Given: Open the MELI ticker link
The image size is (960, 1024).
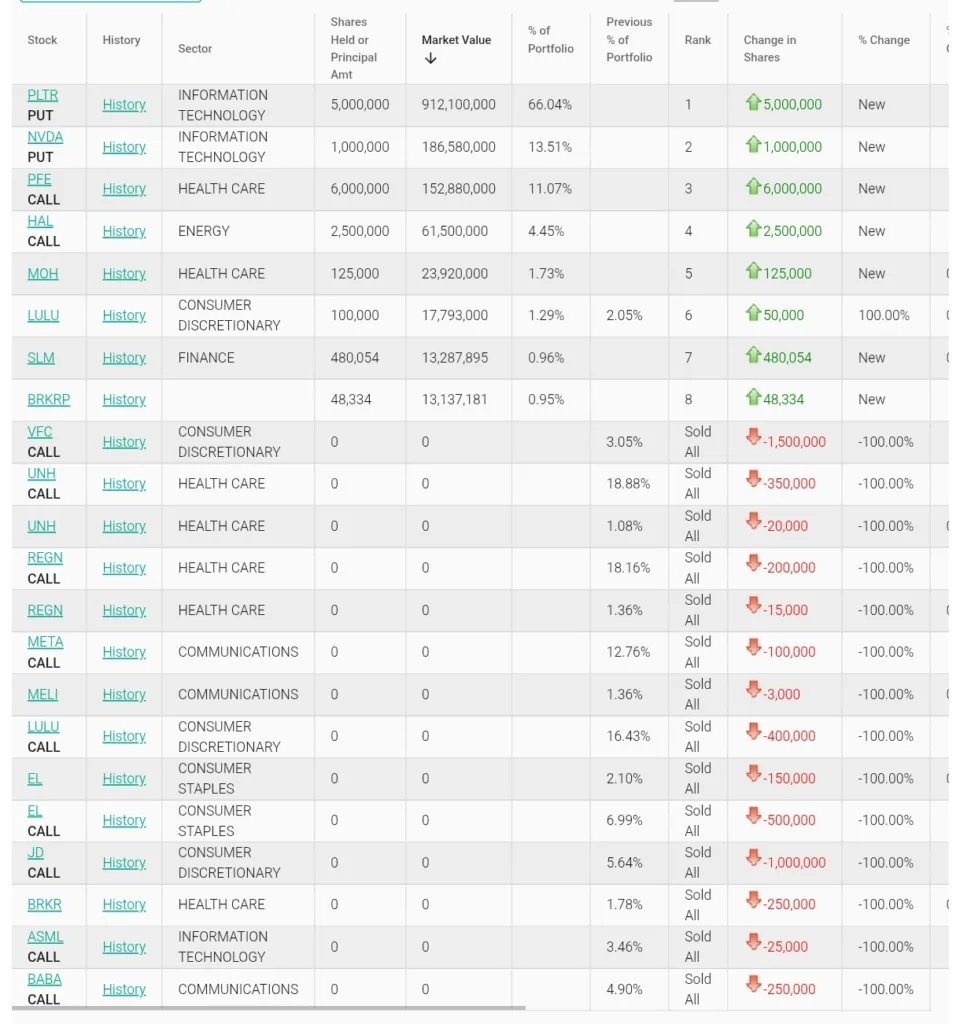Looking at the screenshot, I should coord(43,694).
